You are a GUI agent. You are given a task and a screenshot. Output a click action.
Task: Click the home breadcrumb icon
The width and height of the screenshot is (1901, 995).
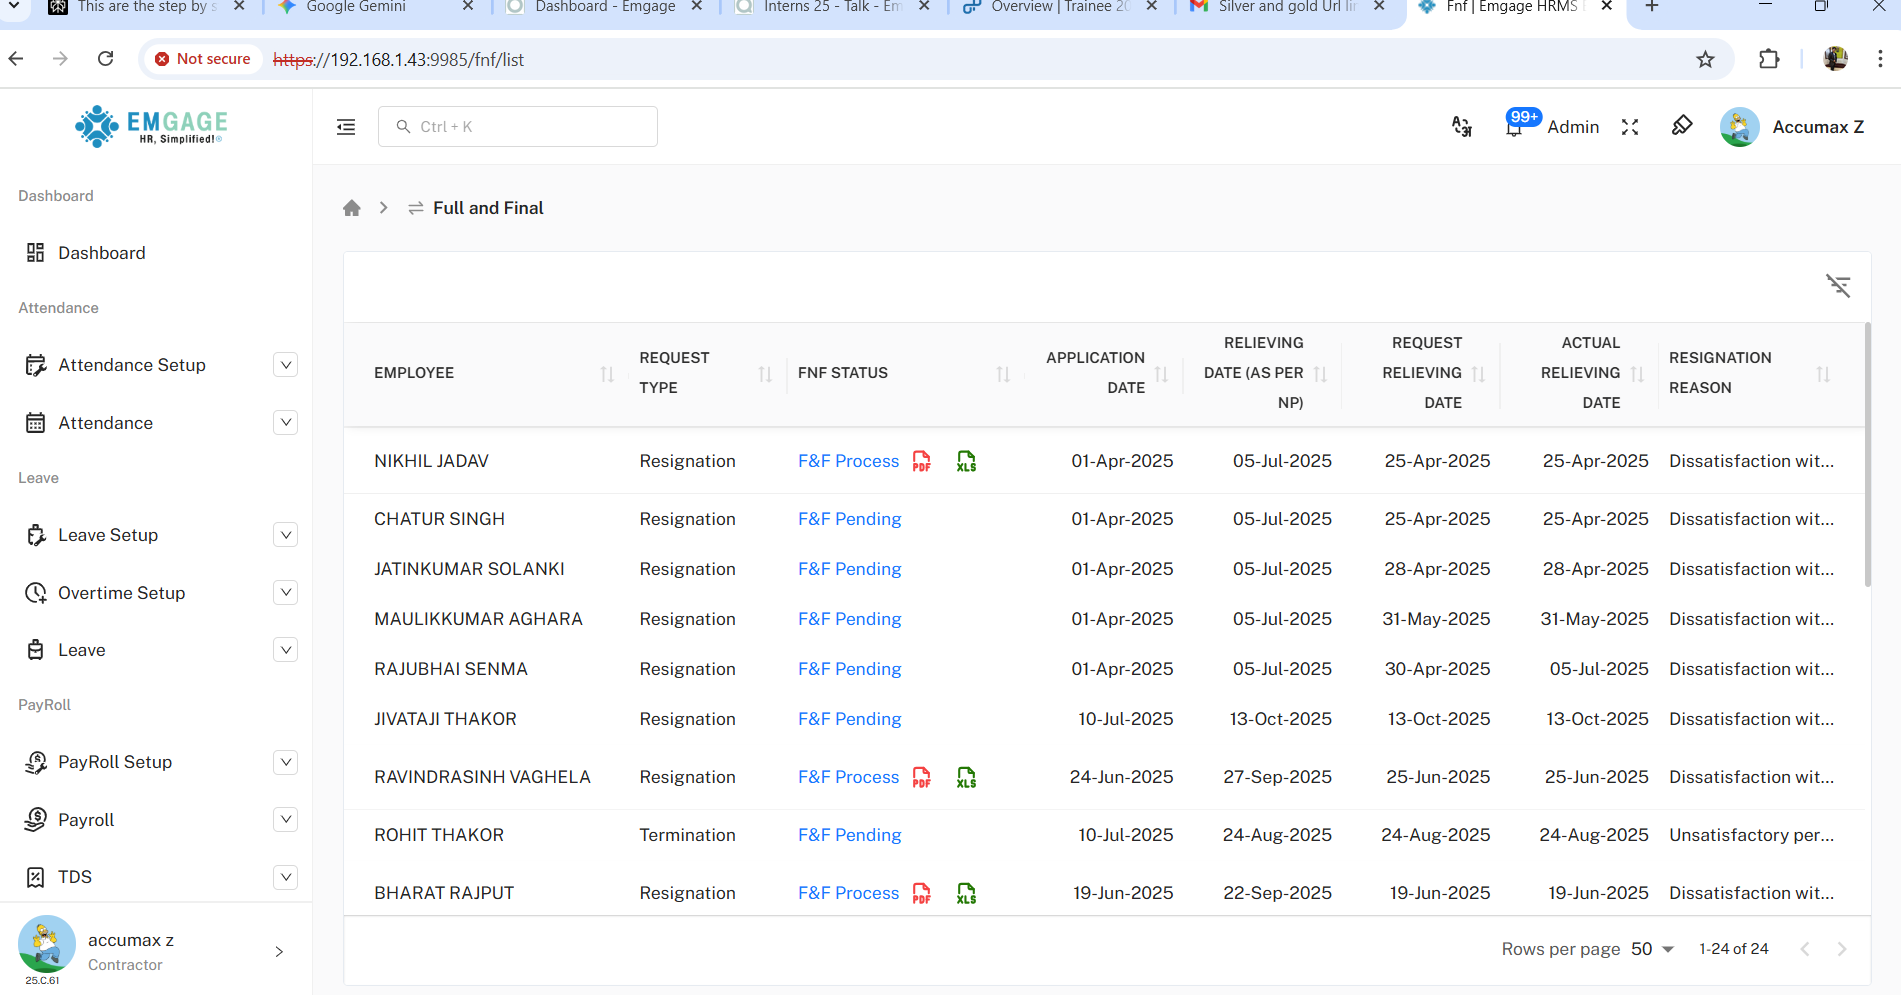click(351, 208)
